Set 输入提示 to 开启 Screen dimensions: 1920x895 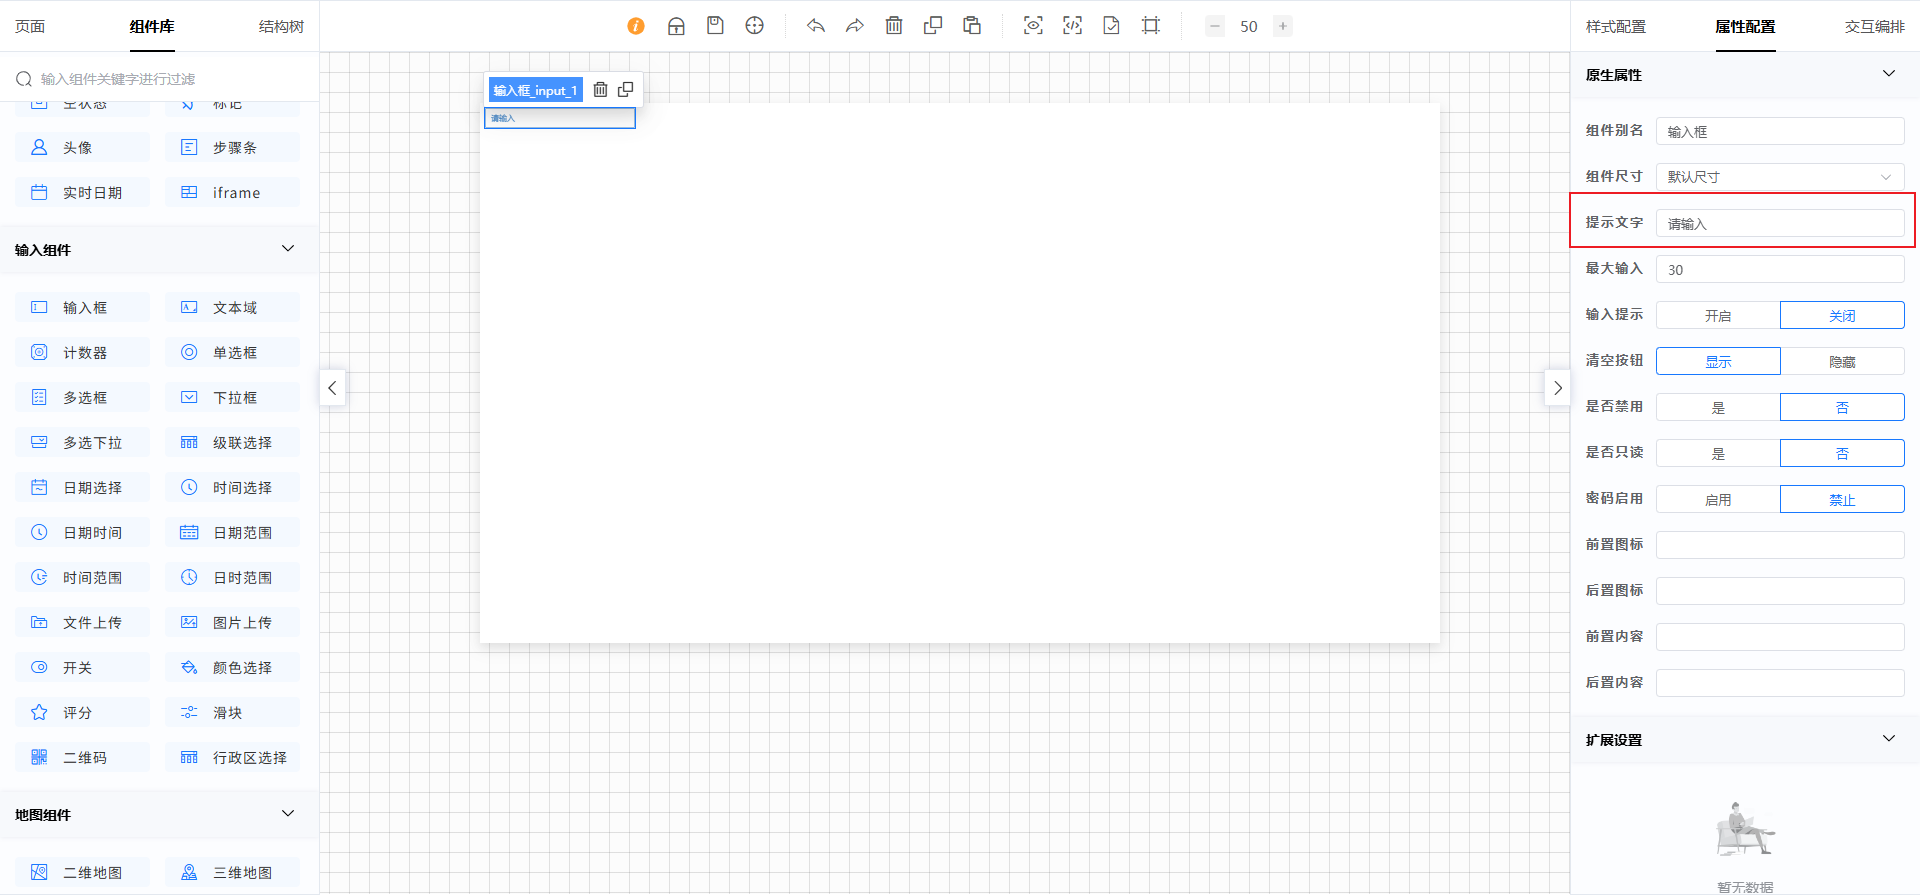click(1717, 316)
